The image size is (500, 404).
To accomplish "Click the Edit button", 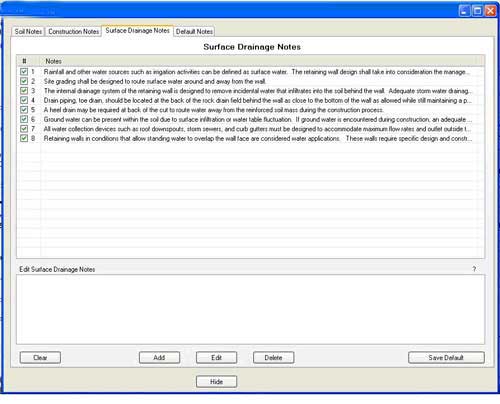I will [x=217, y=358].
